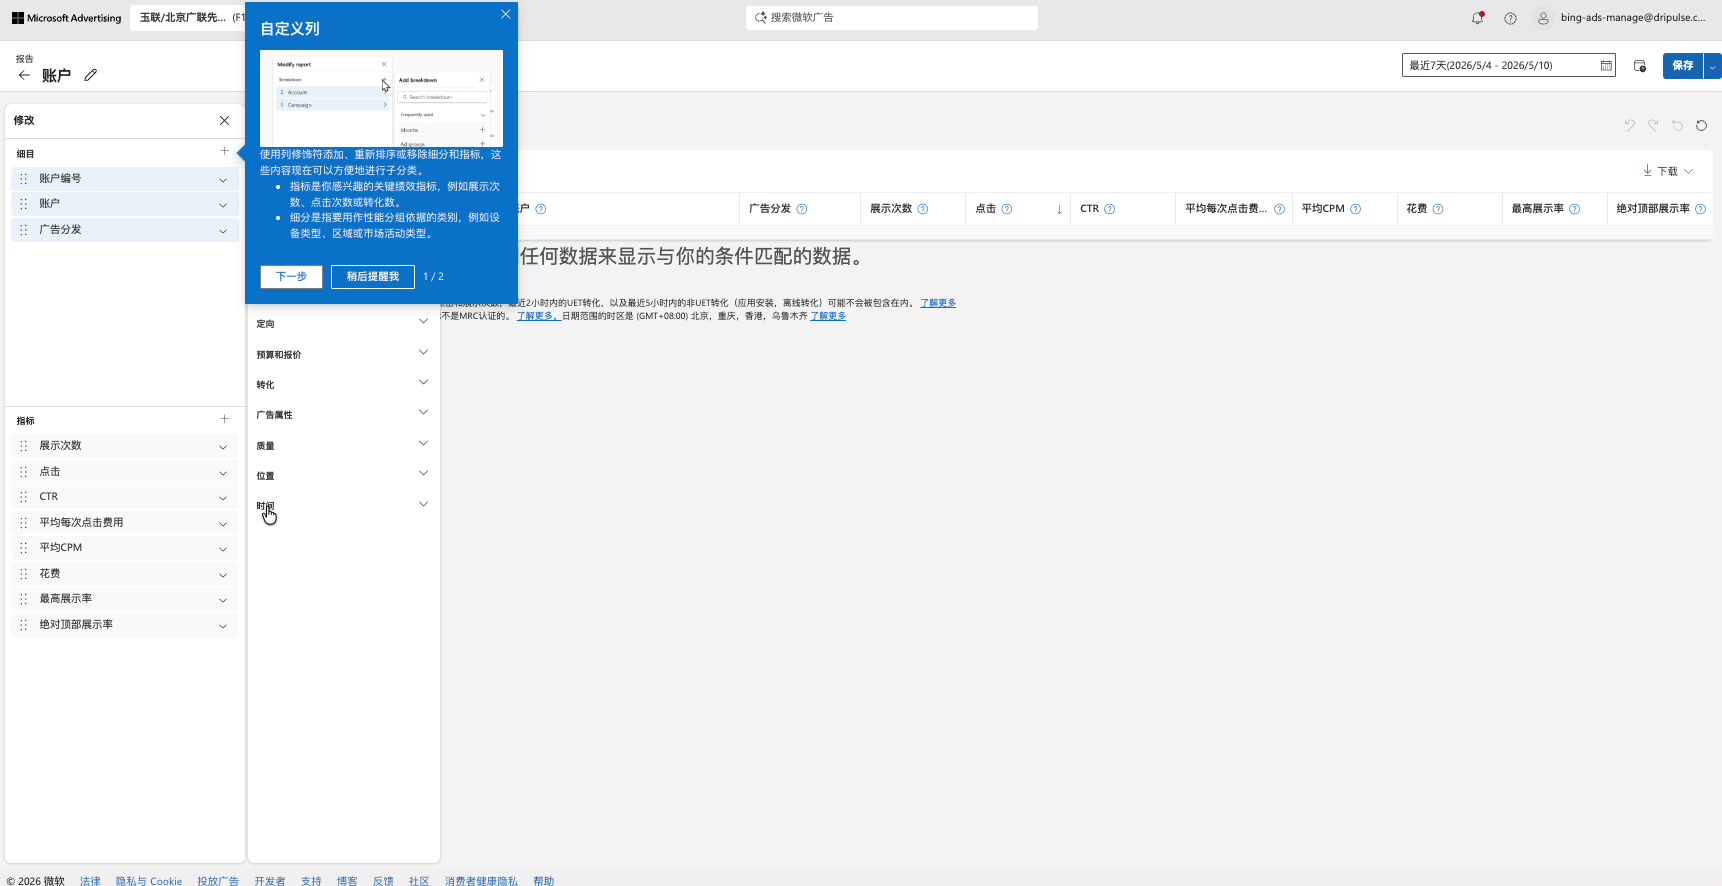Click the drag handle of 广告分发 row
Image resolution: width=1722 pixels, height=886 pixels.
[x=24, y=230]
